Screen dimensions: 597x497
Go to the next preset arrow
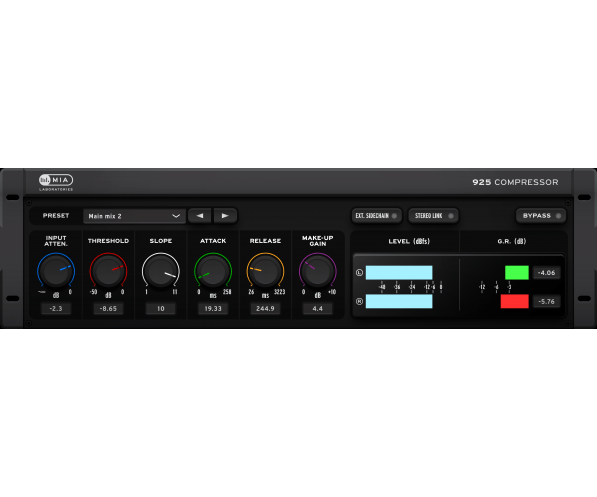225,216
